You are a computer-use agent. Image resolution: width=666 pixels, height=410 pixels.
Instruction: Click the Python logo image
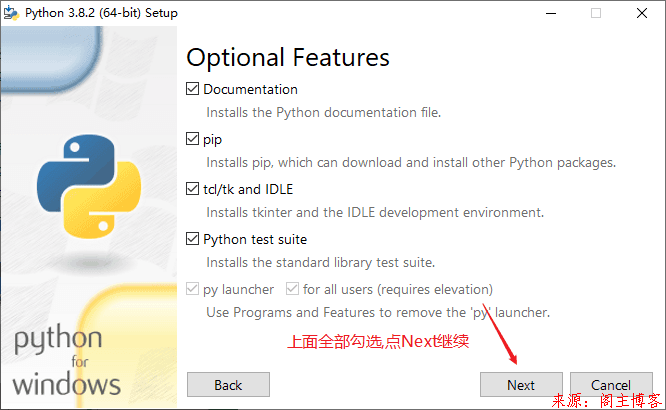tap(89, 186)
